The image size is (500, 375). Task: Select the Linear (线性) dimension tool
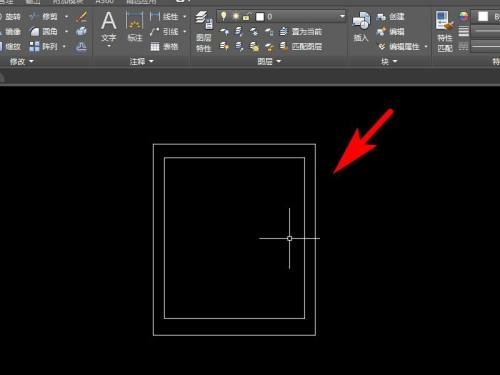coord(165,16)
